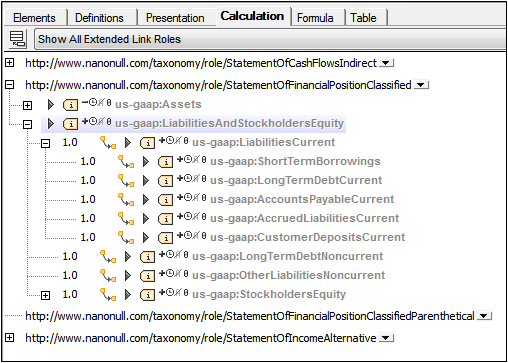The height and width of the screenshot is (363, 508).
Task: Open dropdown next to StatementOfIncomeAlternative
Action: (386, 338)
